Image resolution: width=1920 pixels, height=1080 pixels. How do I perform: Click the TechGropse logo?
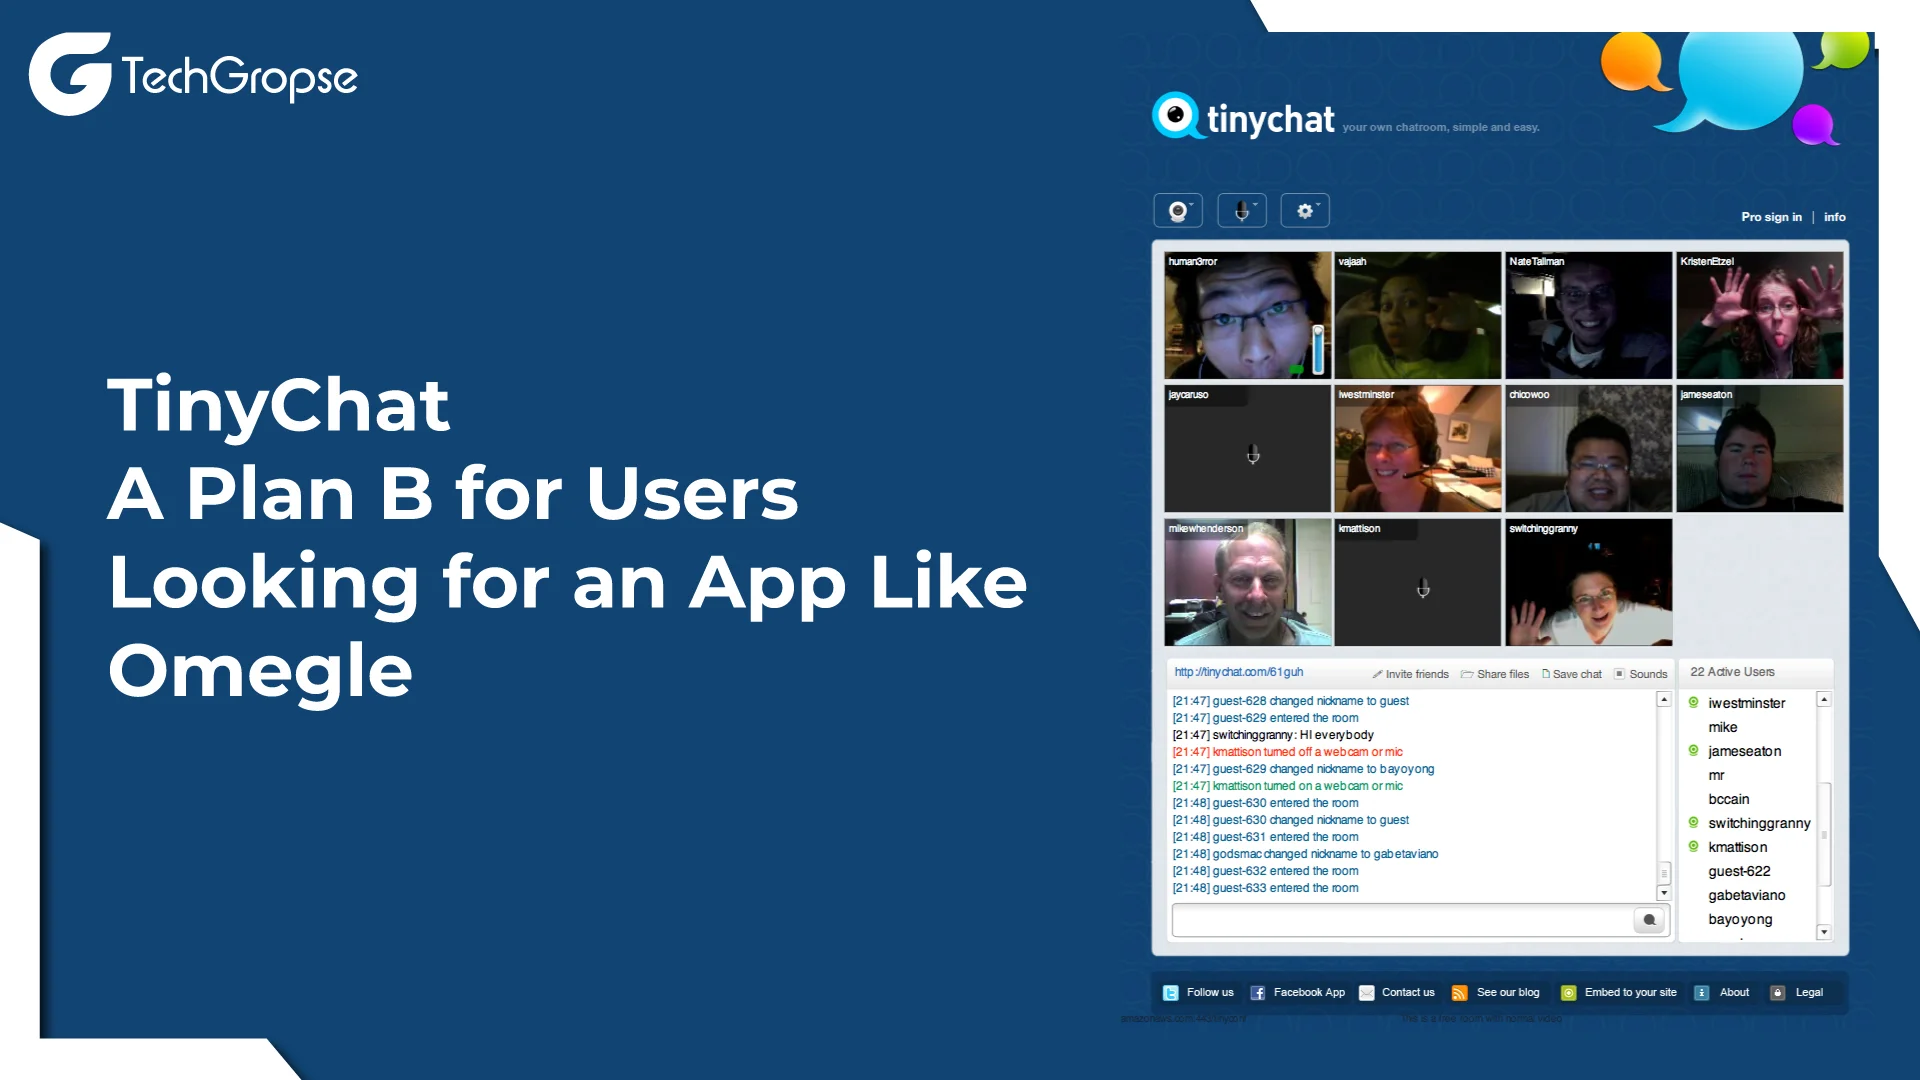pyautogui.click(x=193, y=74)
